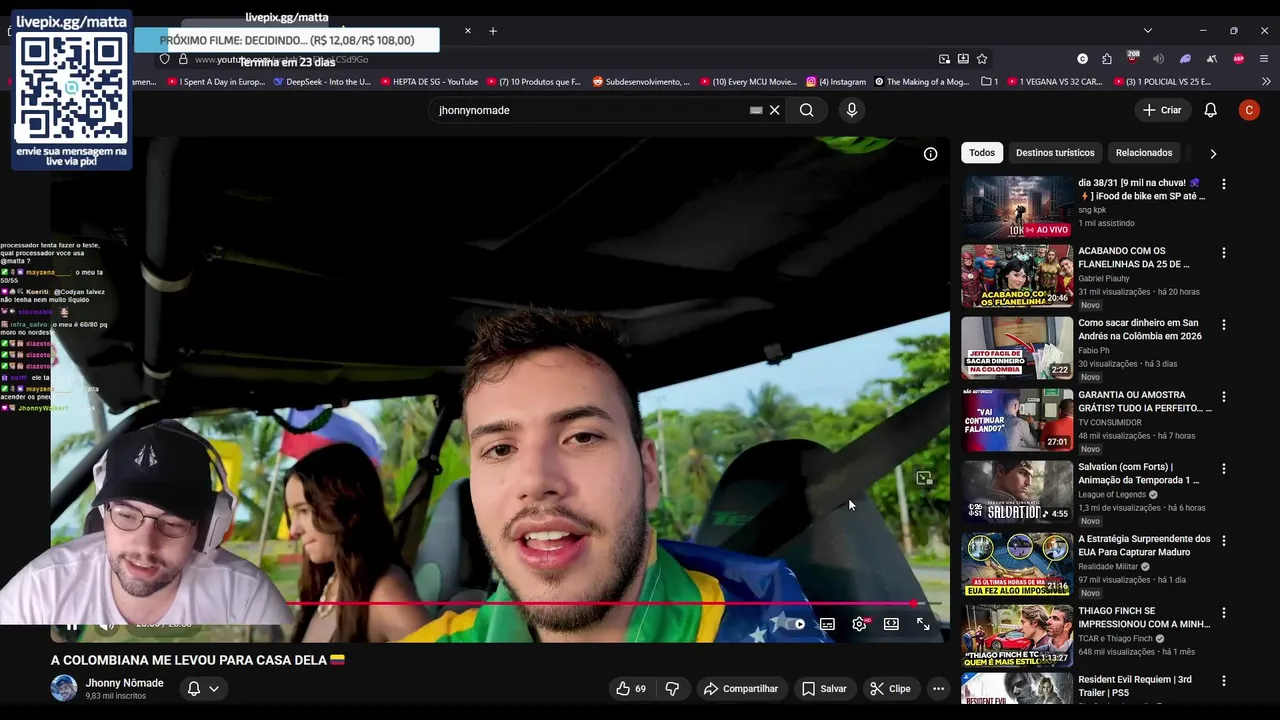The image size is (1280, 720).
Task: Switch to theater mode
Action: click(891, 624)
